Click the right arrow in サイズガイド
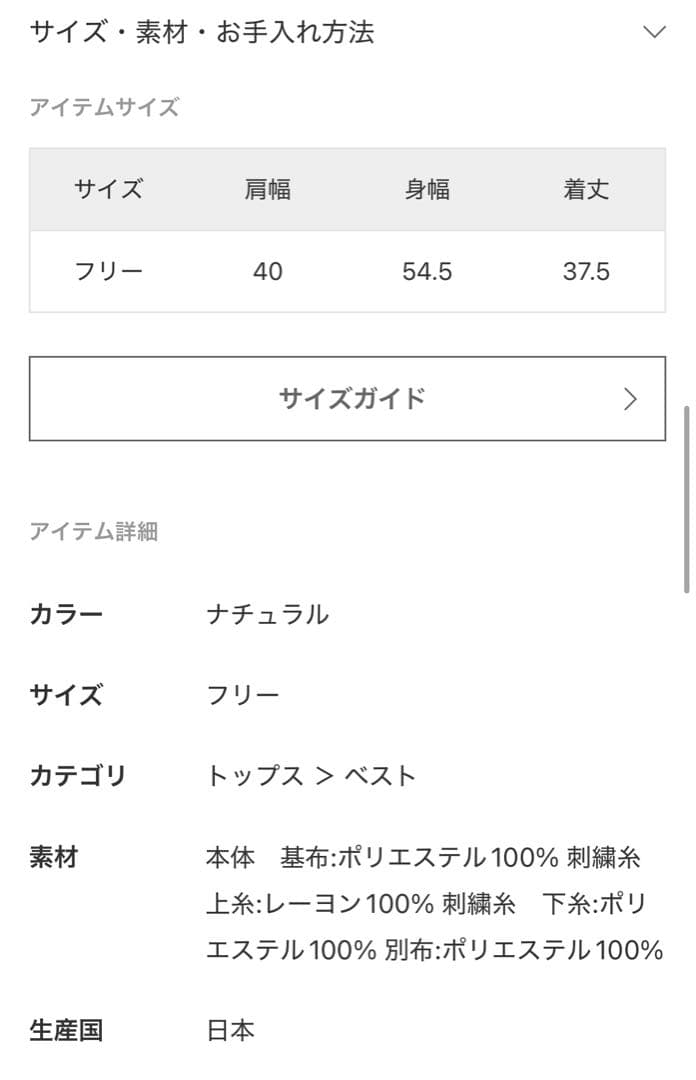This screenshot has width=696, height=1080. click(630, 399)
